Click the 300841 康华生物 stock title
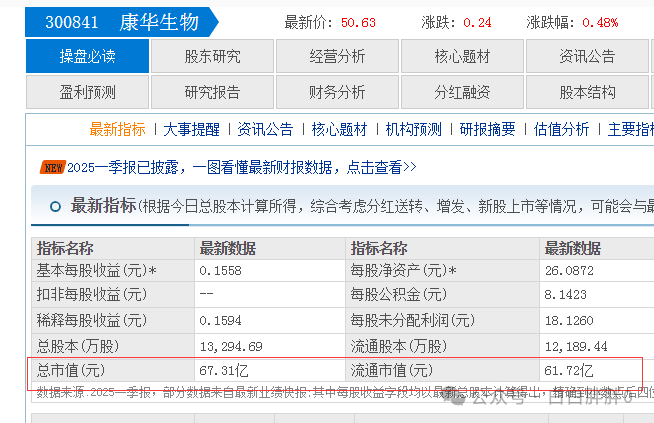The image size is (654, 423). coord(122,22)
